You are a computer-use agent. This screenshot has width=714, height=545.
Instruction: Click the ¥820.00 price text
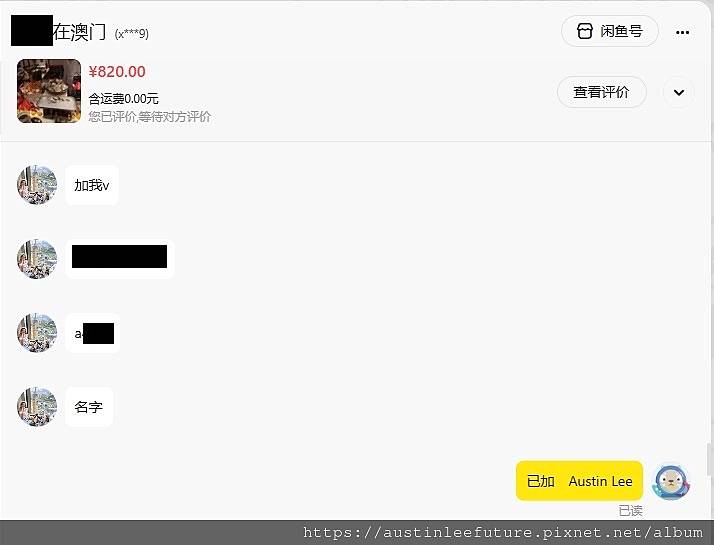tap(117, 71)
